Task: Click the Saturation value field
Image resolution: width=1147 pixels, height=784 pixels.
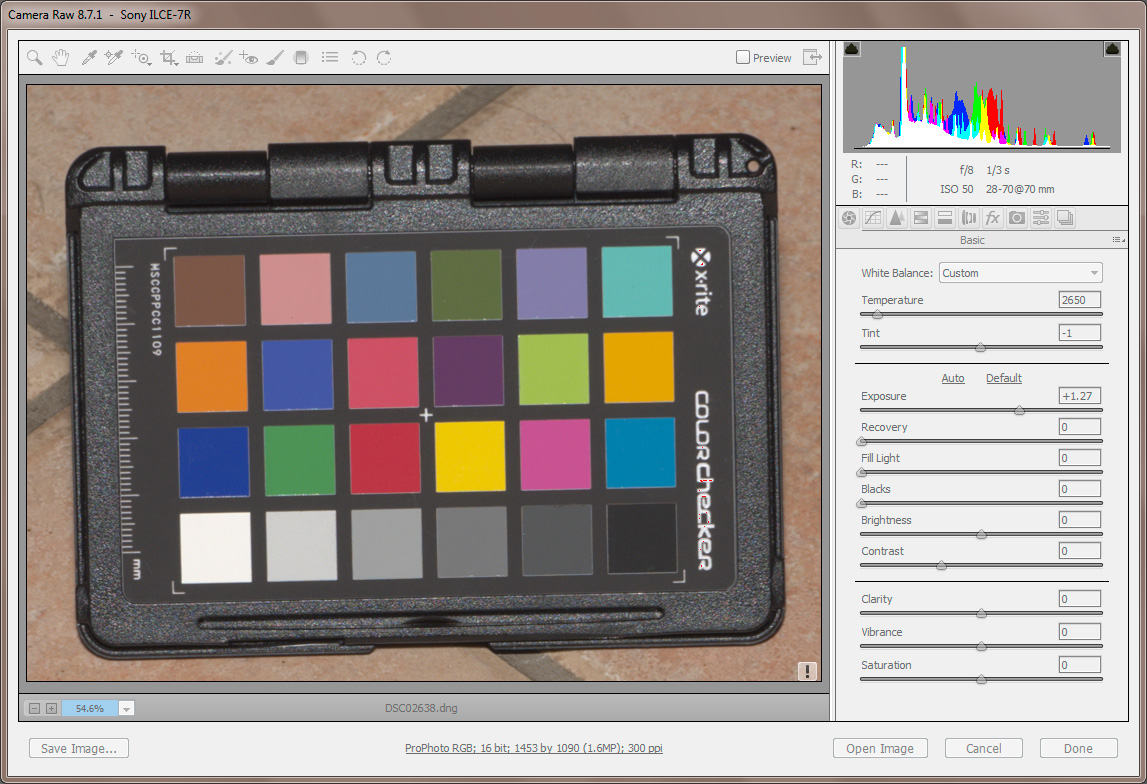Action: click(1080, 665)
